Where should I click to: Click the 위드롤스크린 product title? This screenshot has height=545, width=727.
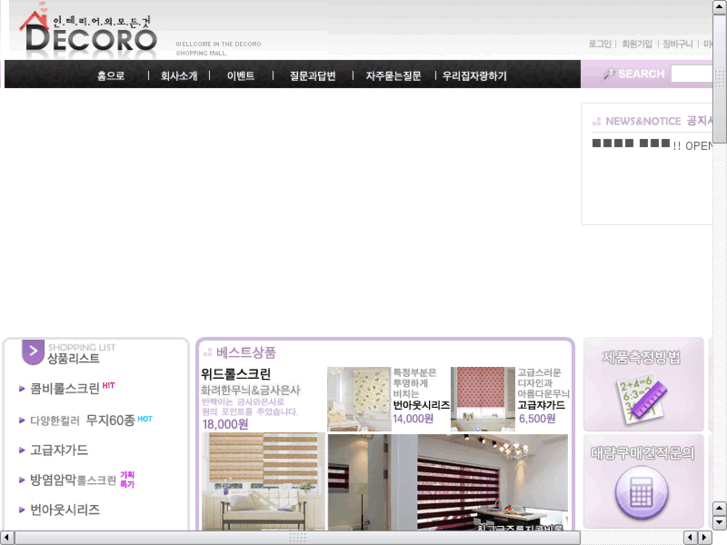coord(236,374)
